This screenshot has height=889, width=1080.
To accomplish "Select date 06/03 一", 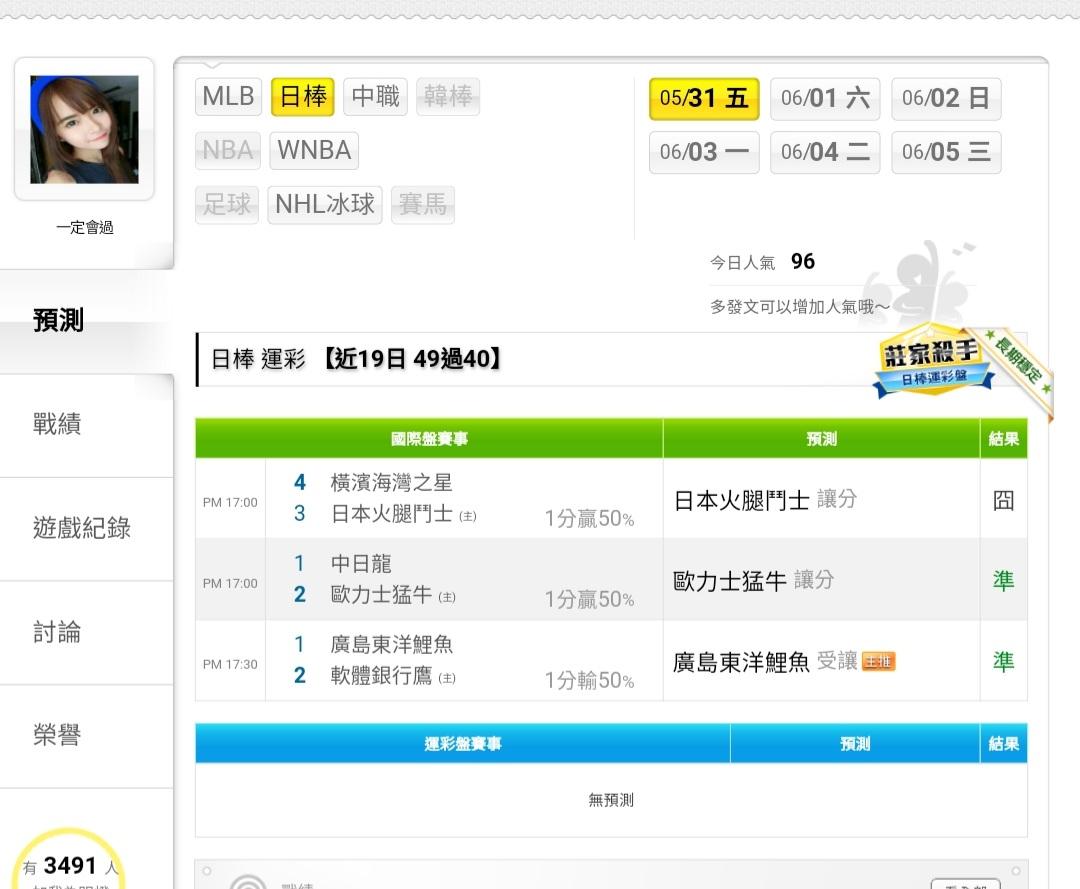I will click(704, 152).
